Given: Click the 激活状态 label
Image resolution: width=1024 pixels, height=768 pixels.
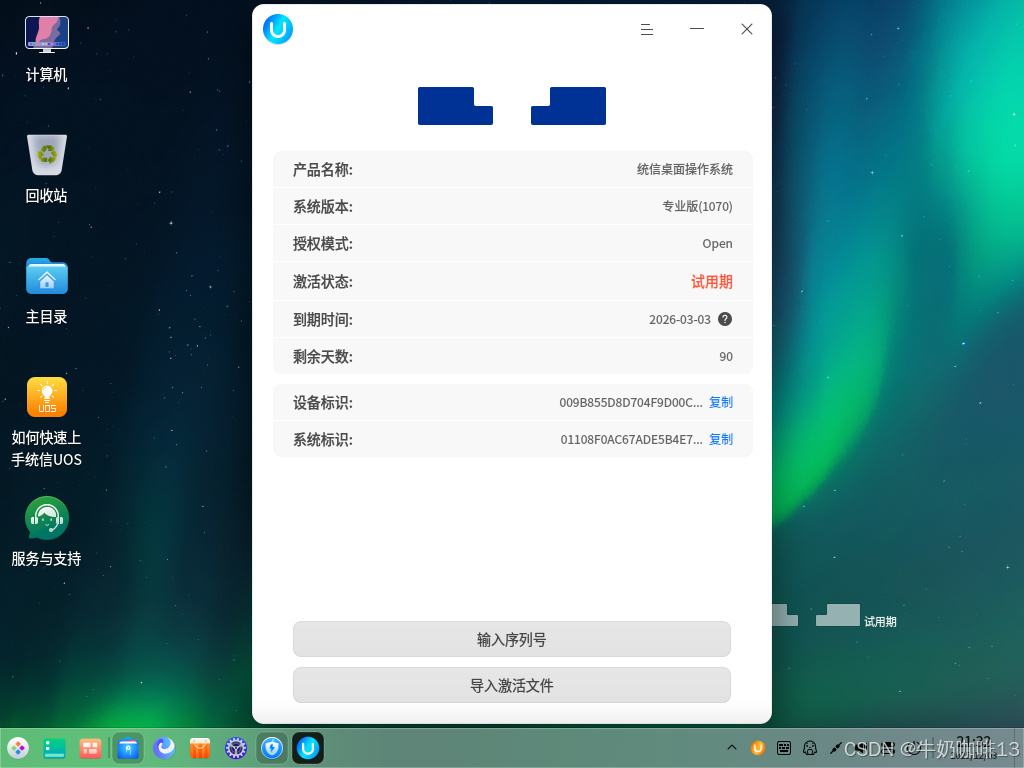Looking at the screenshot, I should (x=323, y=282).
